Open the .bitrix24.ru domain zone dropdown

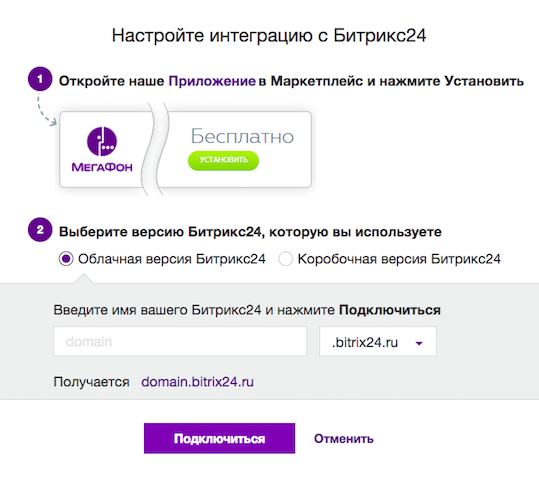point(378,341)
